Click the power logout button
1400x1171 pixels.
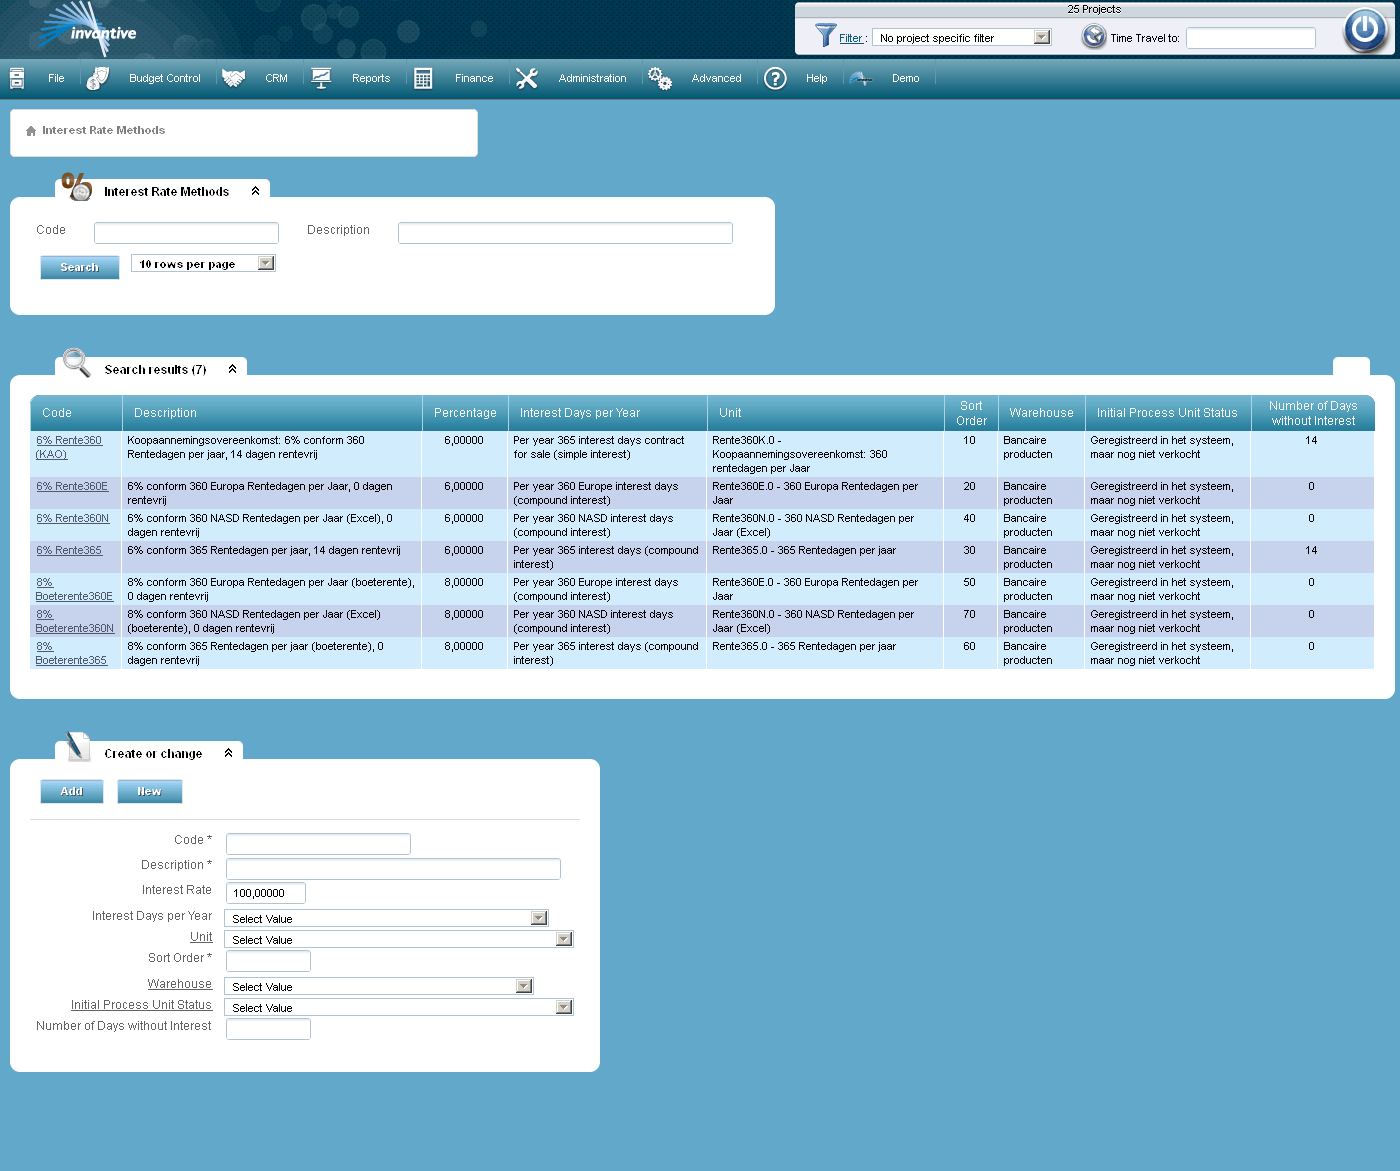[1365, 30]
